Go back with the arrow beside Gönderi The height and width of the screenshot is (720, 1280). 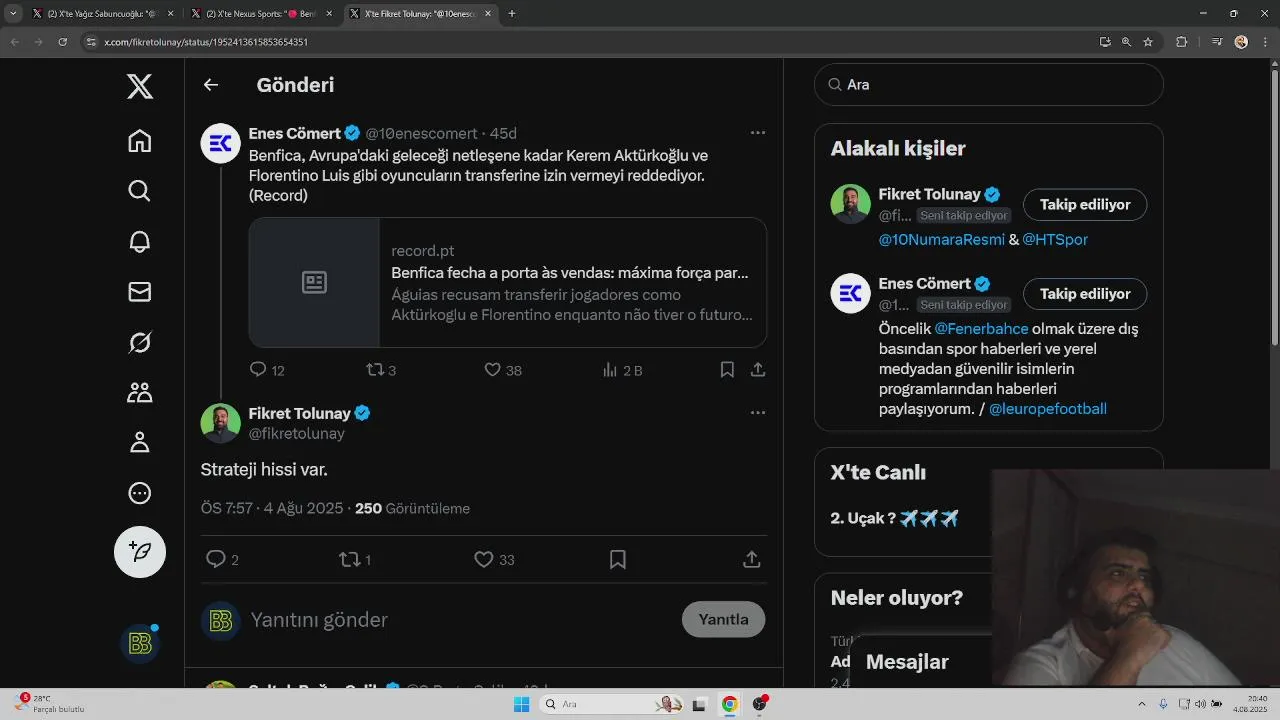pyautogui.click(x=211, y=85)
